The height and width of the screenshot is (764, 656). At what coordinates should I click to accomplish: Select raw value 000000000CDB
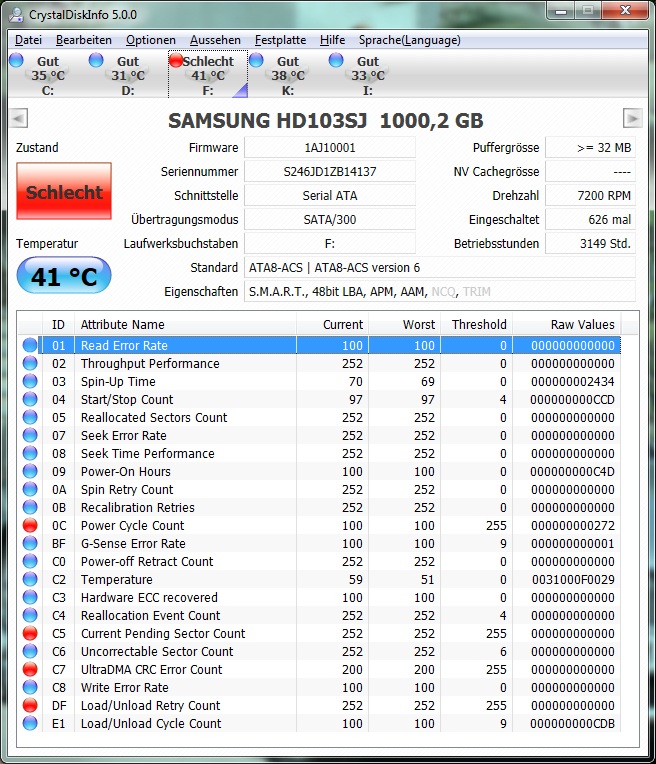(x=573, y=724)
